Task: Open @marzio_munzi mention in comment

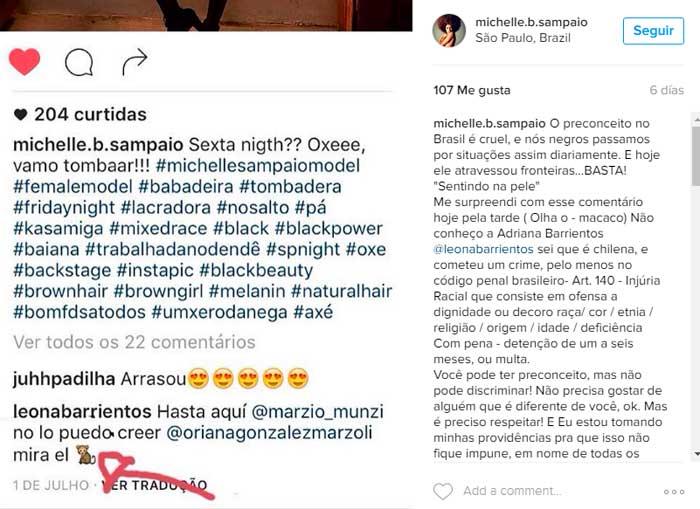Action: coord(317,412)
